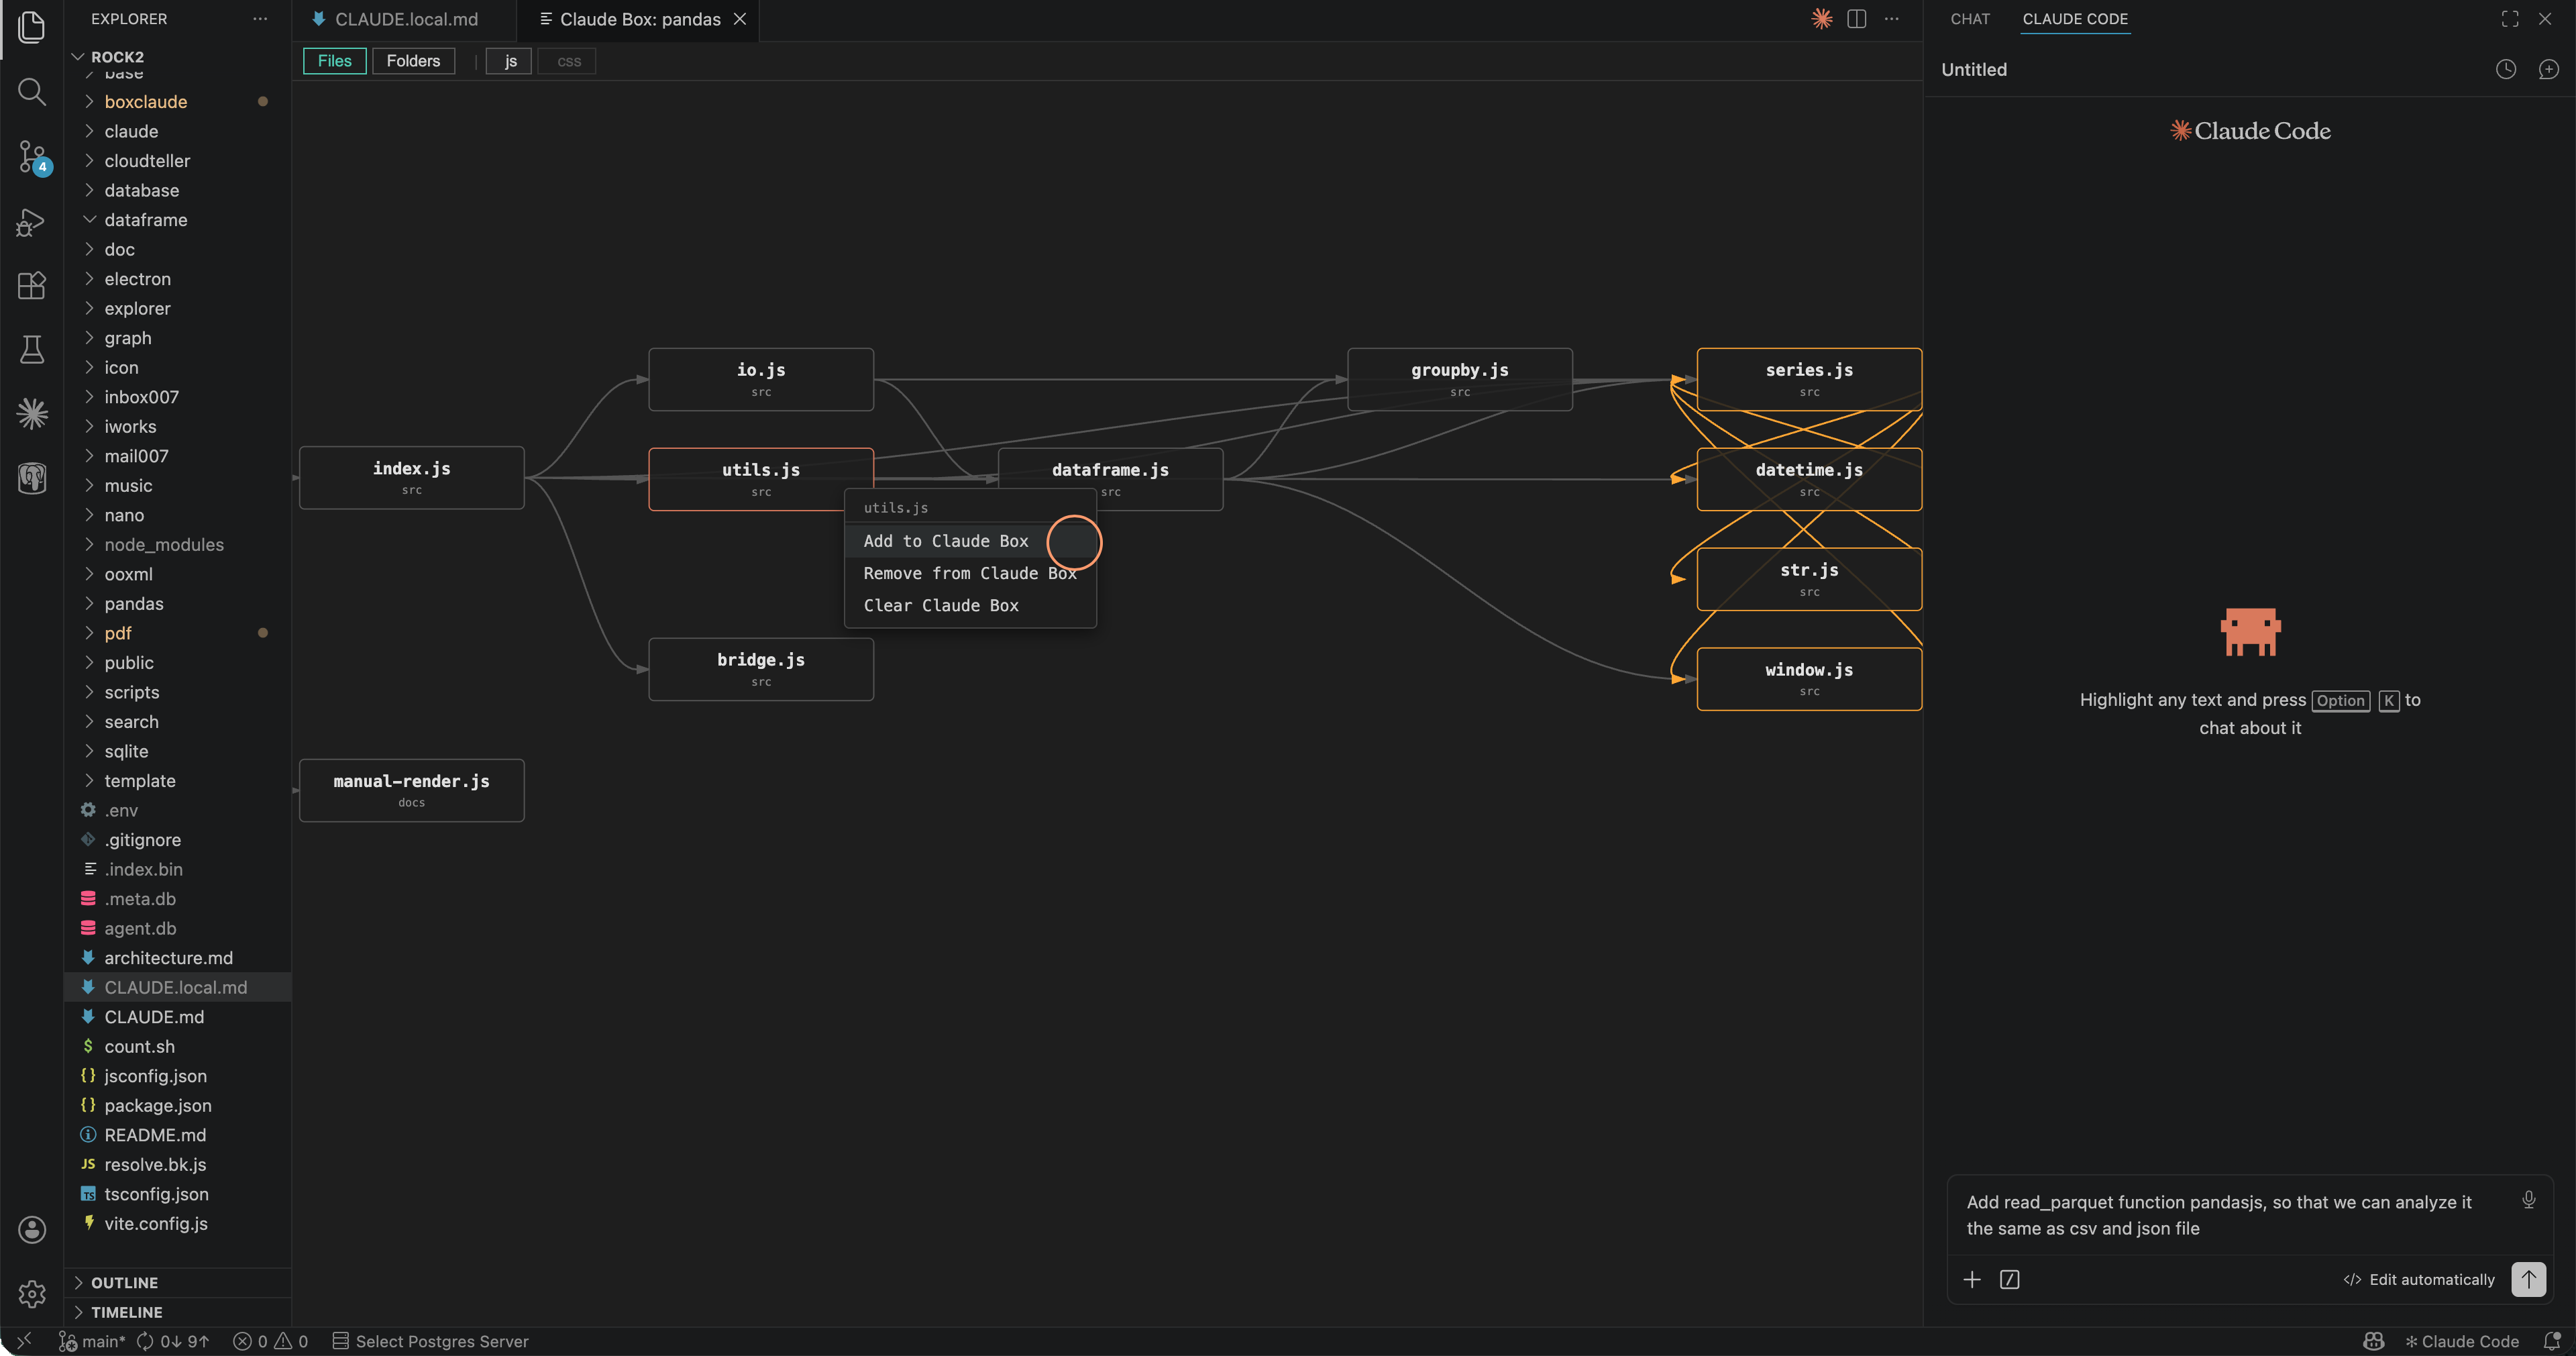Toggle the css file type filter

pos(568,61)
